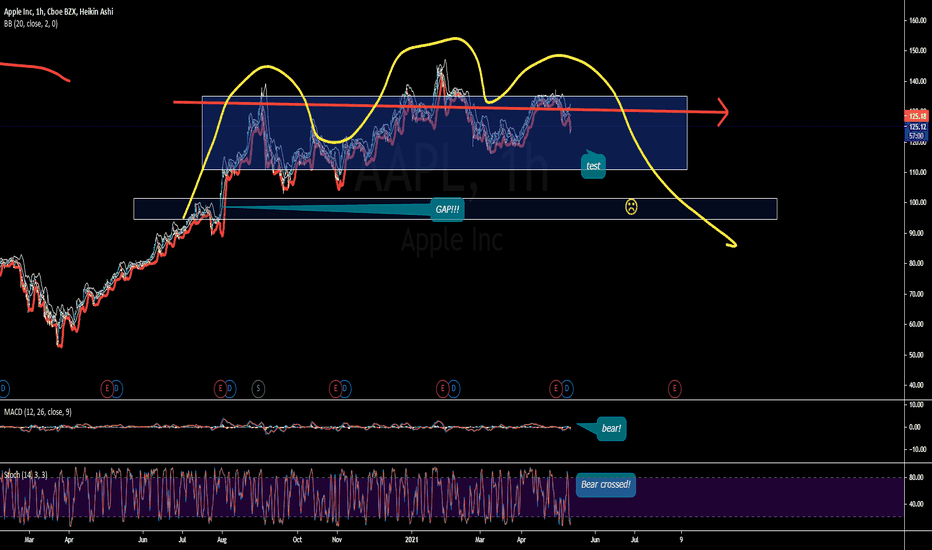Image resolution: width=932 pixels, height=550 pixels.
Task: Click the 2021 label on time axis
Action: click(411, 540)
